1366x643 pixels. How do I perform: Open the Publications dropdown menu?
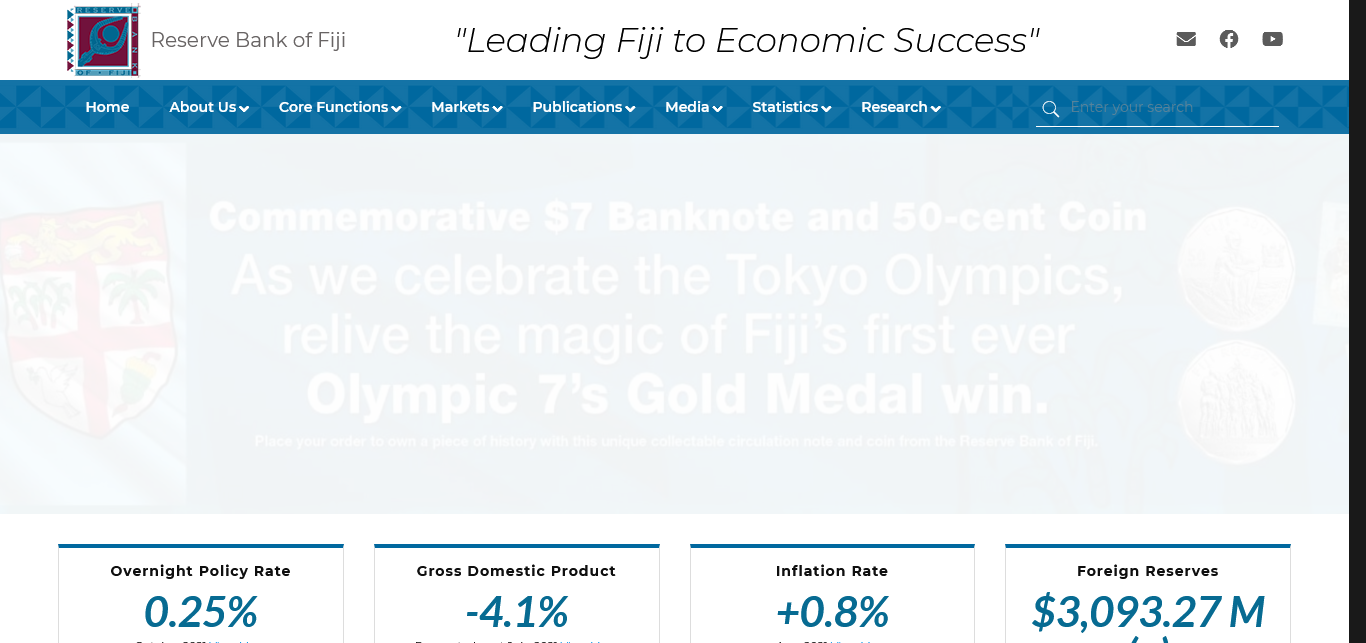[x=583, y=107]
